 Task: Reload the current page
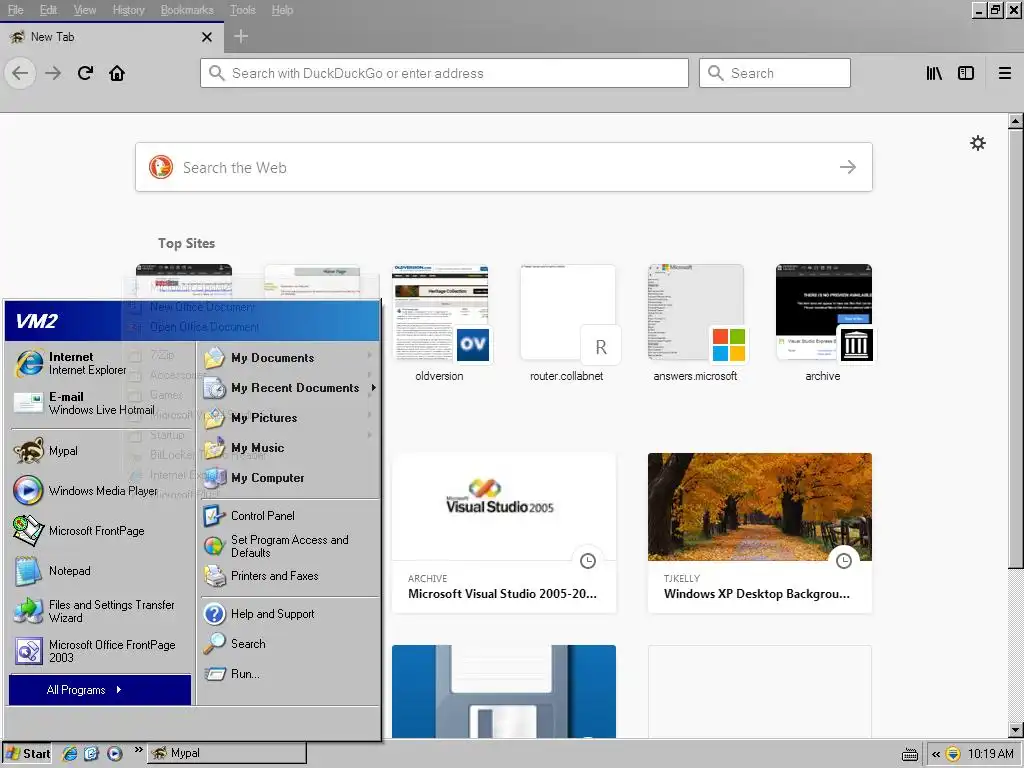point(86,73)
